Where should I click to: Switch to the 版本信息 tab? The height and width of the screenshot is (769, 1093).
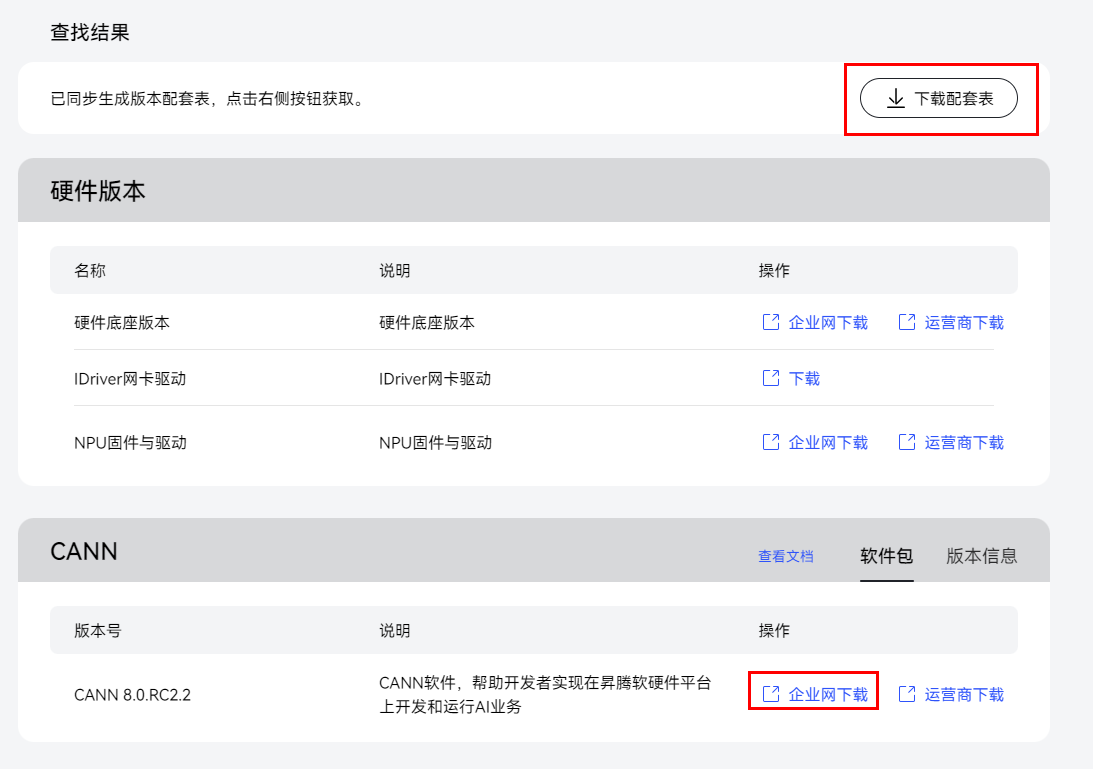pos(981,556)
